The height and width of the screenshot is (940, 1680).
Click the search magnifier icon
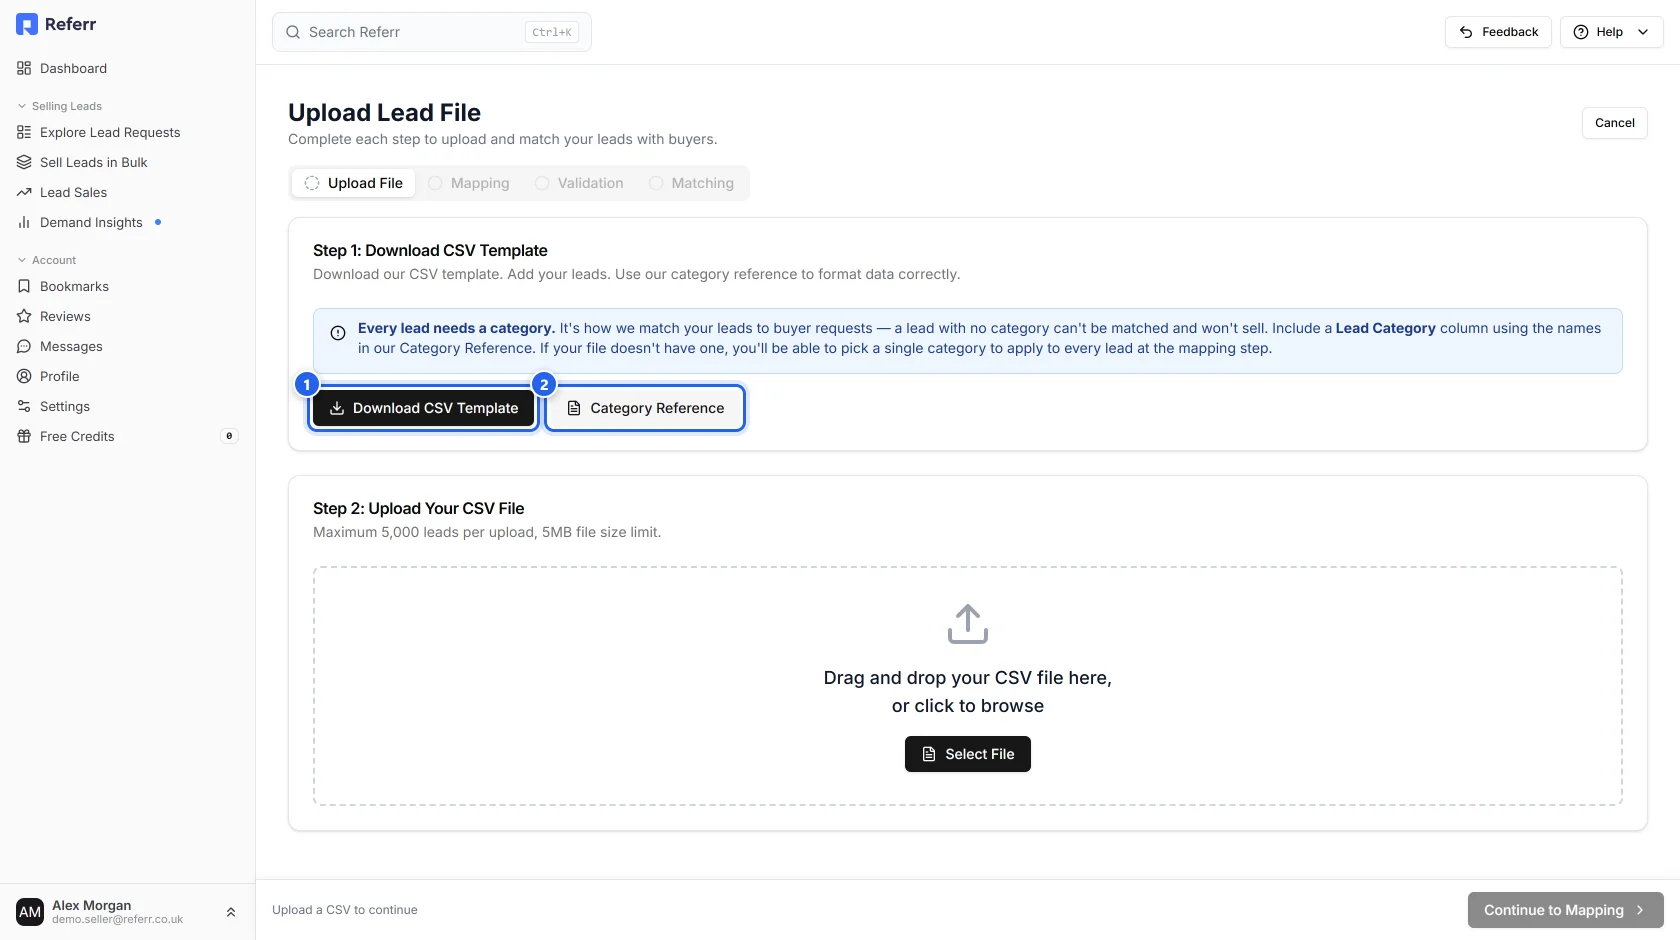tap(293, 32)
